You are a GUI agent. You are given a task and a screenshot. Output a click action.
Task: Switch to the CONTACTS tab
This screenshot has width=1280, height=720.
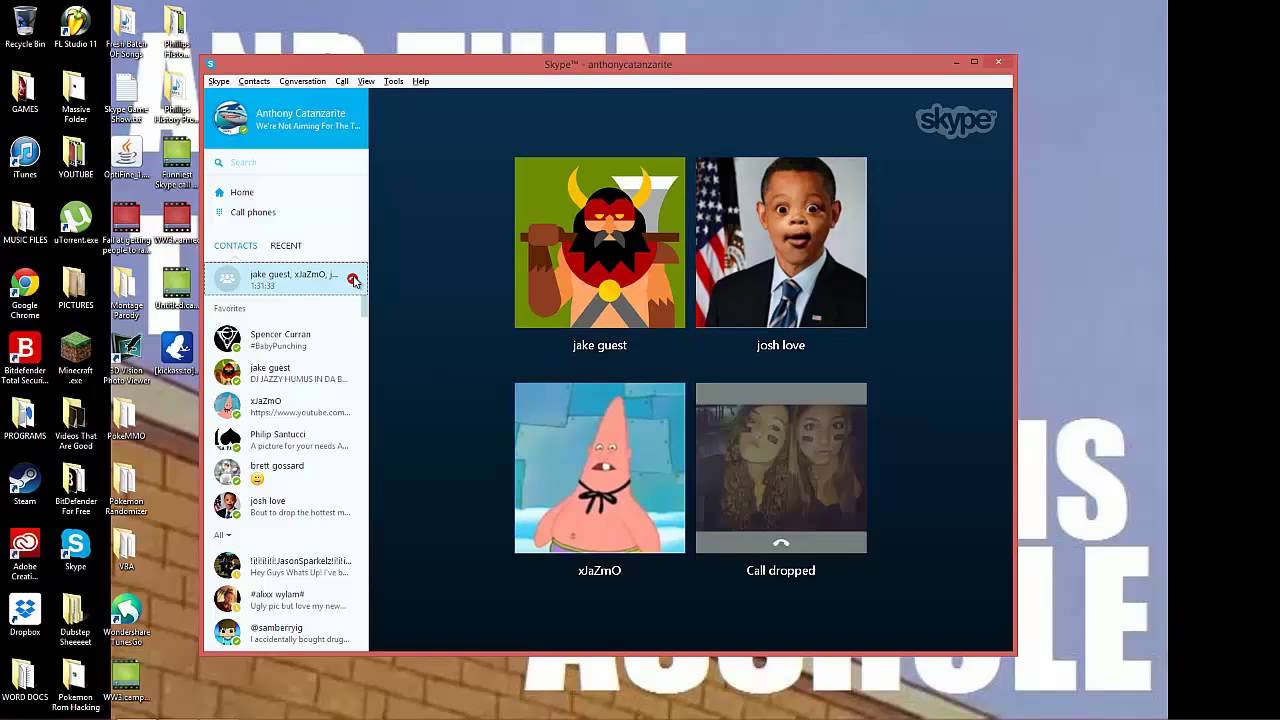pos(235,245)
